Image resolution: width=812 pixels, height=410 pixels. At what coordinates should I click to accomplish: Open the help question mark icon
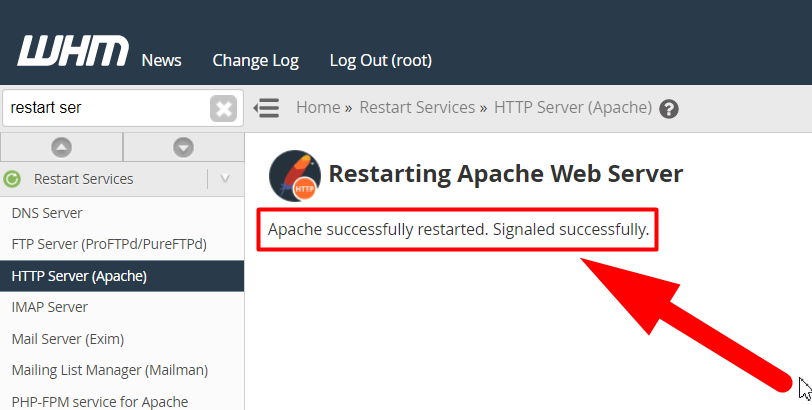pos(669,109)
